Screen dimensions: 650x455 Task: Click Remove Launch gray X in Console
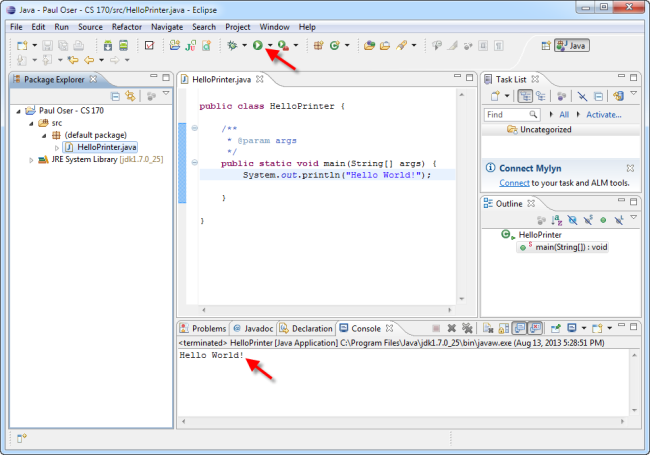pyautogui.click(x=452, y=329)
